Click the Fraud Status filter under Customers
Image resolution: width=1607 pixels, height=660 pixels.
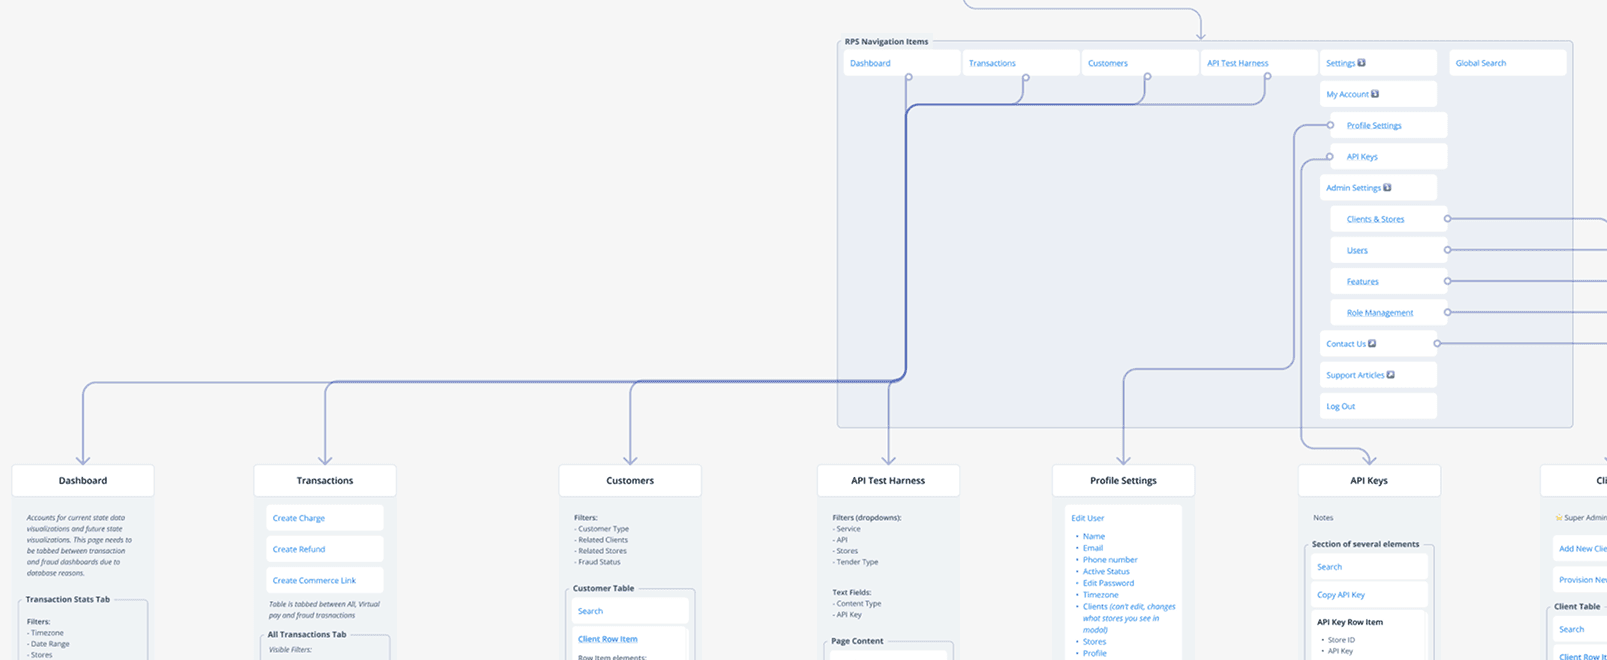pos(597,562)
